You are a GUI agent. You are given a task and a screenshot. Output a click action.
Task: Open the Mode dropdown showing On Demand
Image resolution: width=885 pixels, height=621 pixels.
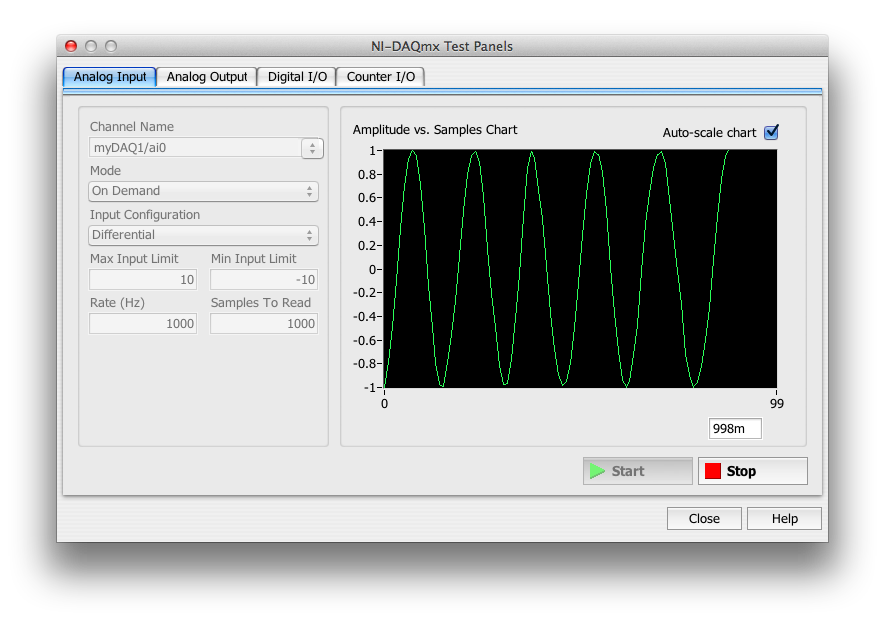tap(204, 191)
